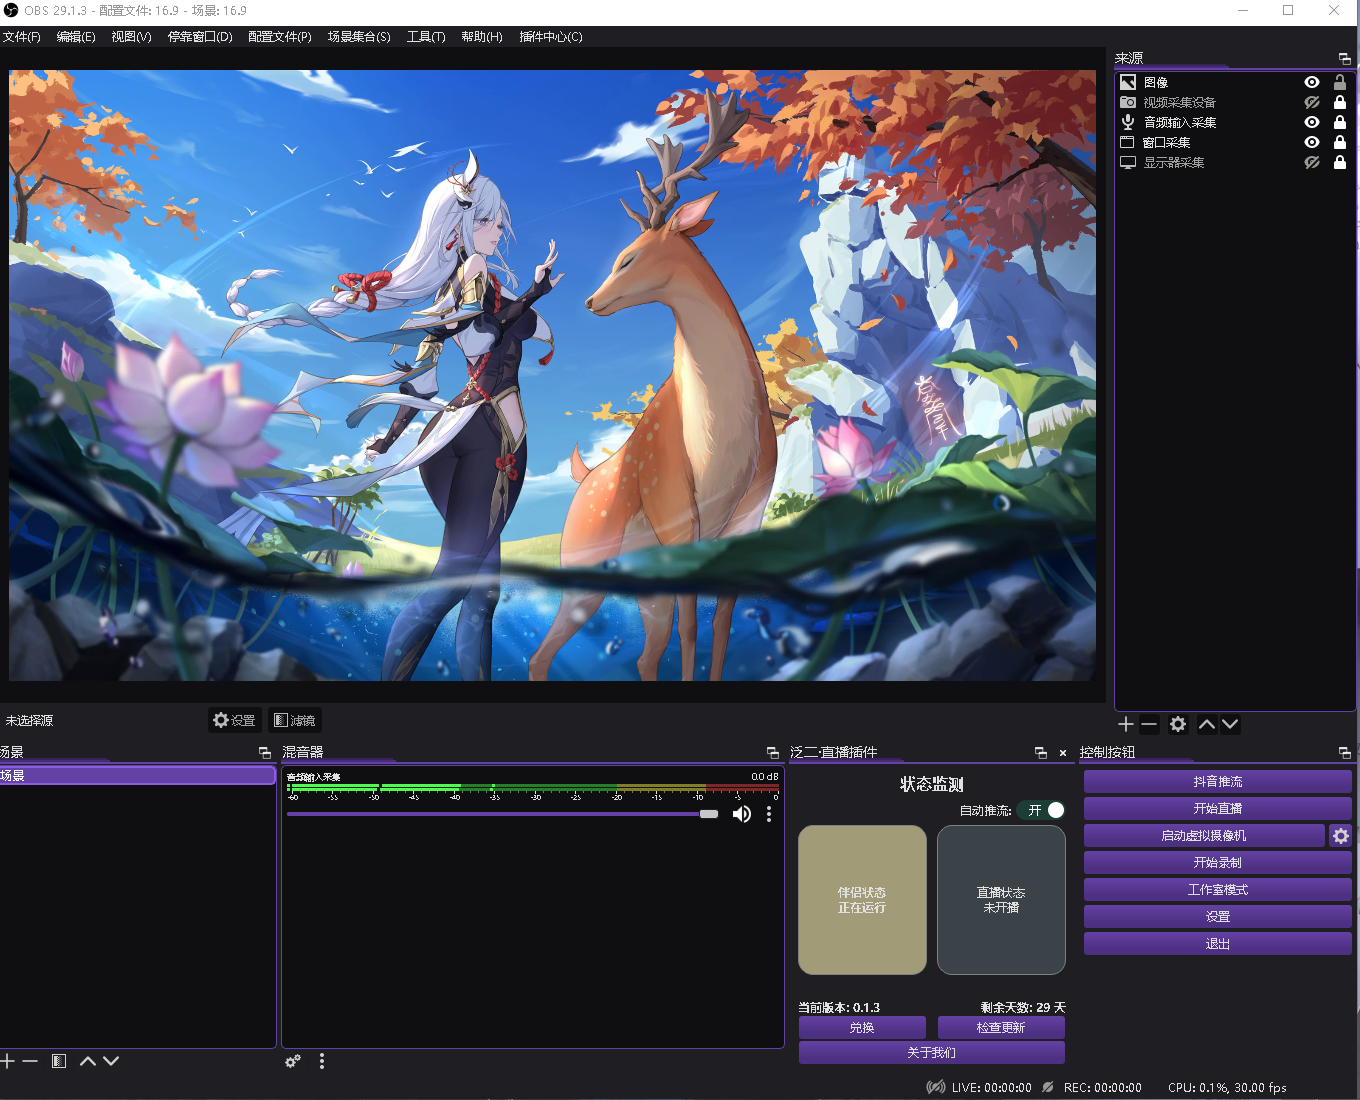Remove selected source with minus icon
The image size is (1360, 1100).
[1149, 724]
